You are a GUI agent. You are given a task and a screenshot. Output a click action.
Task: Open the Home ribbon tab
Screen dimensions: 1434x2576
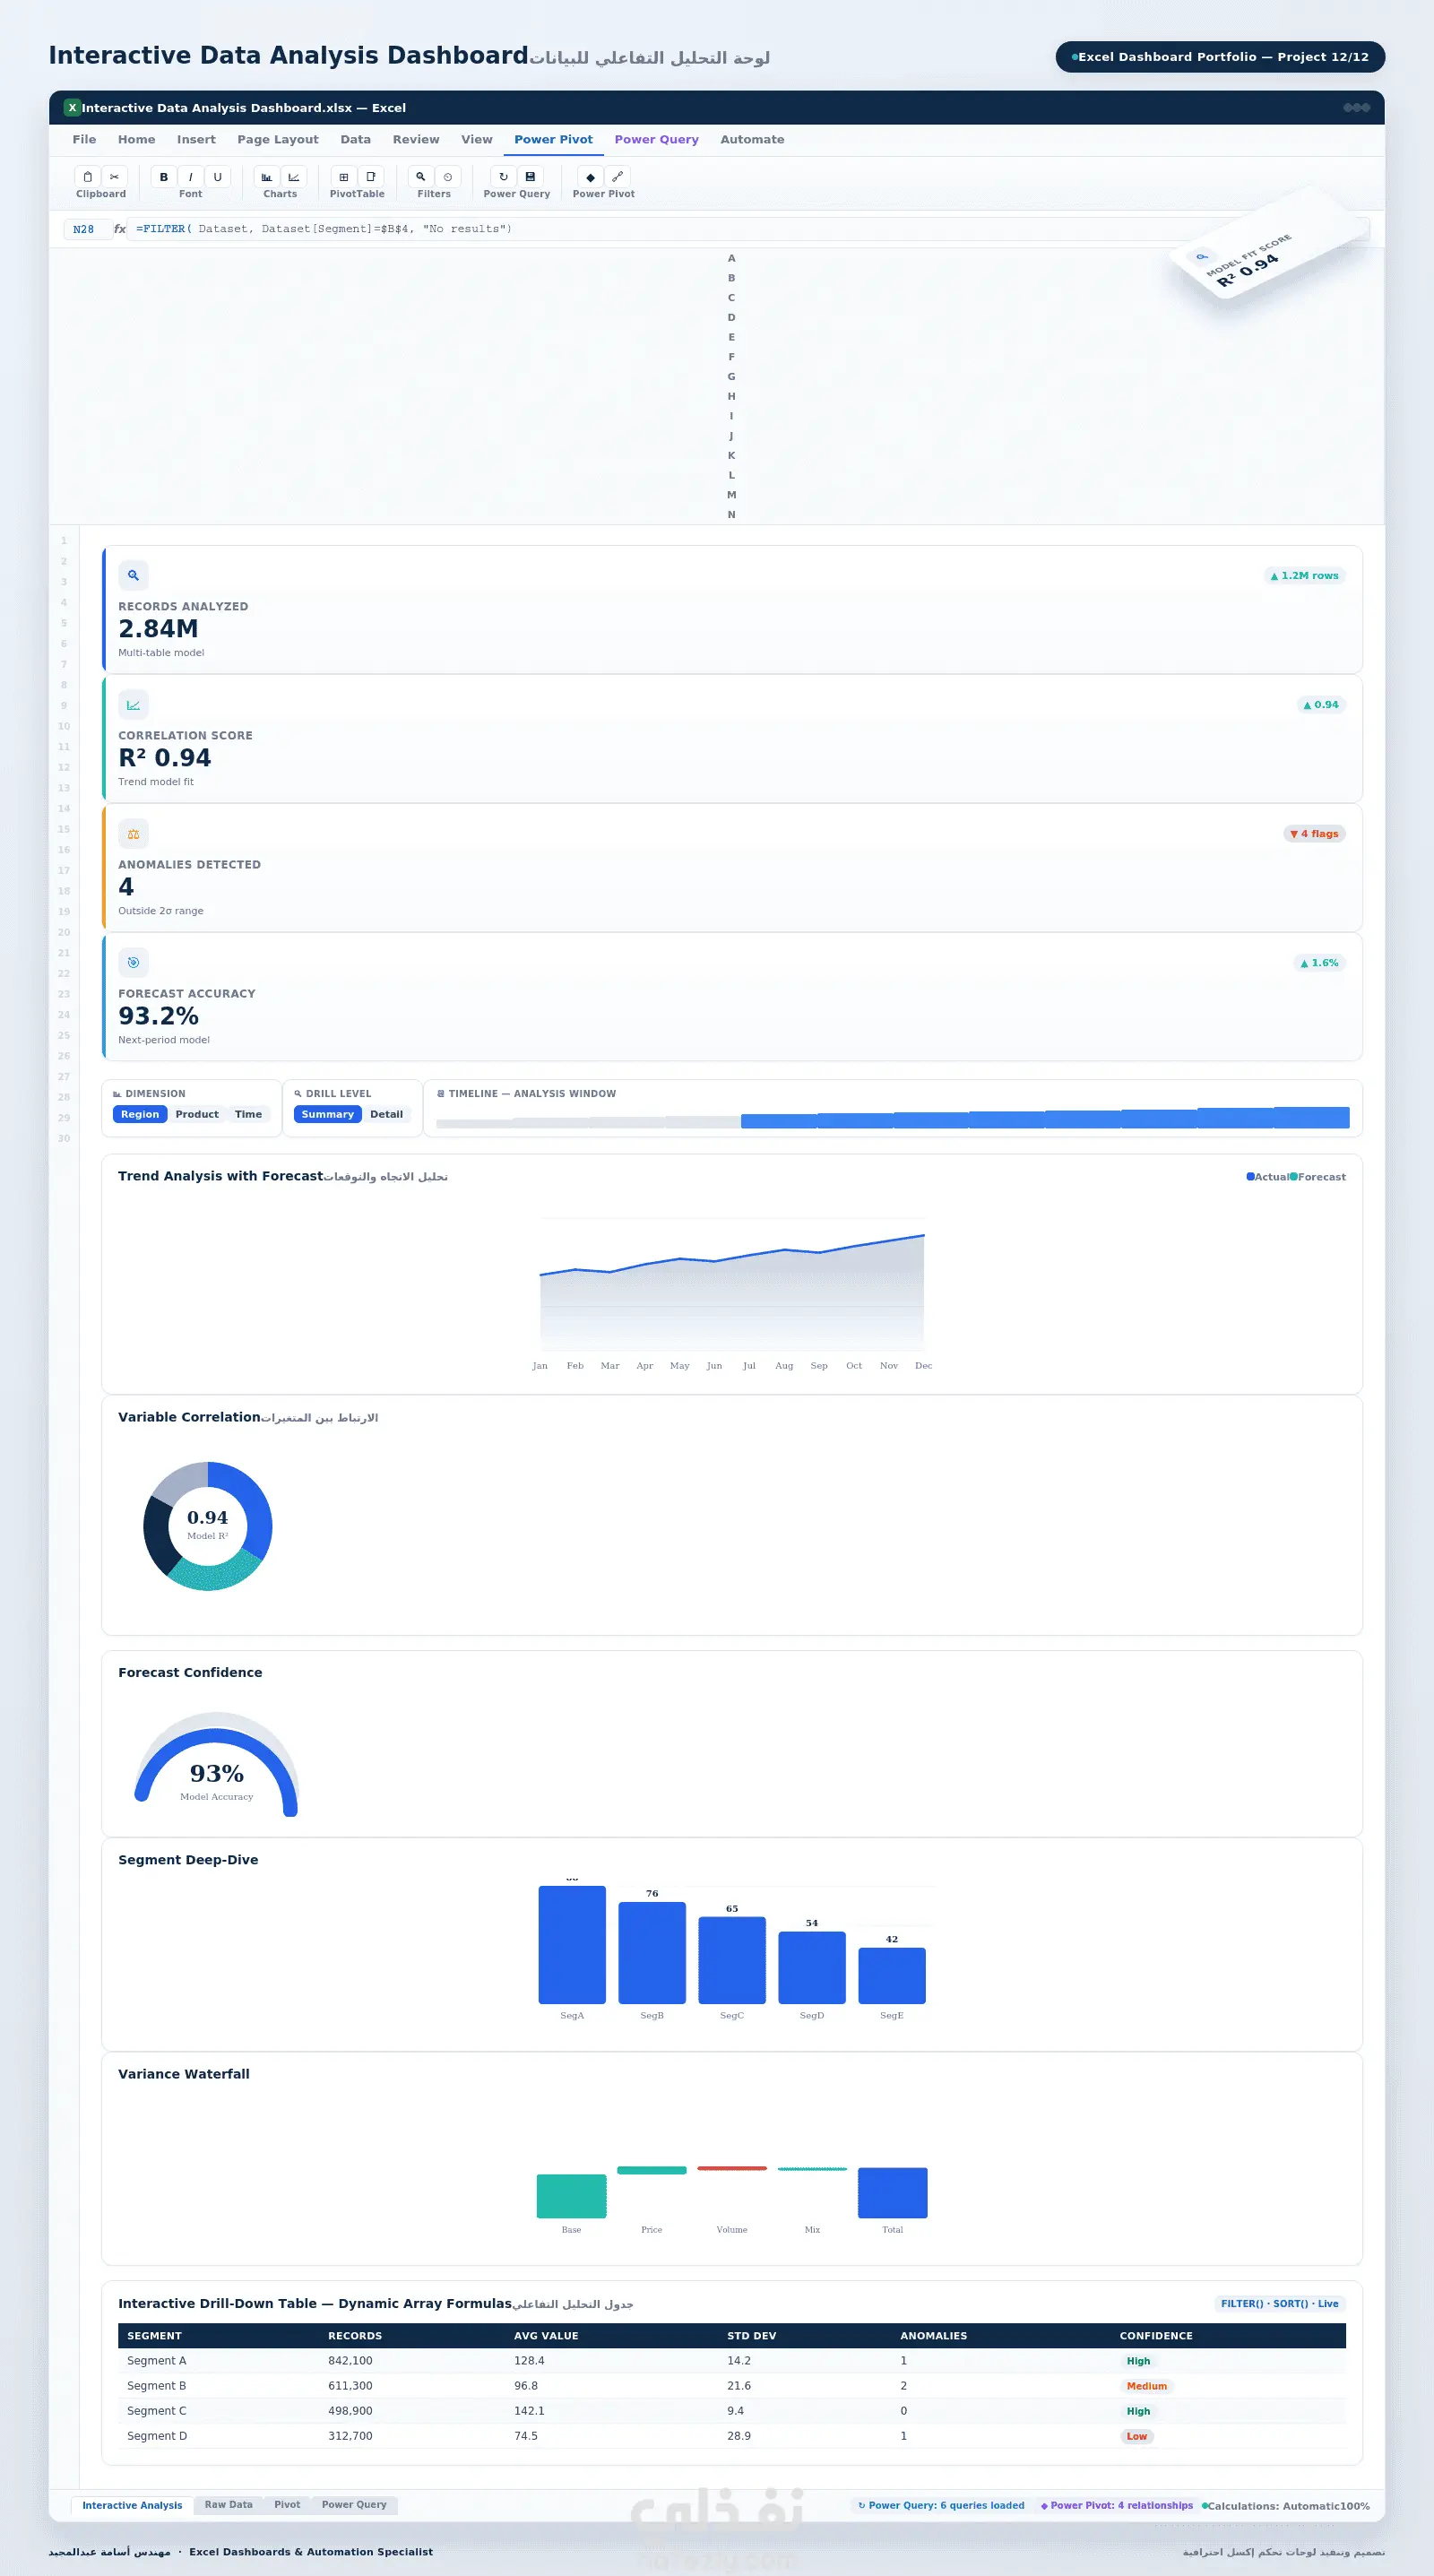[136, 140]
